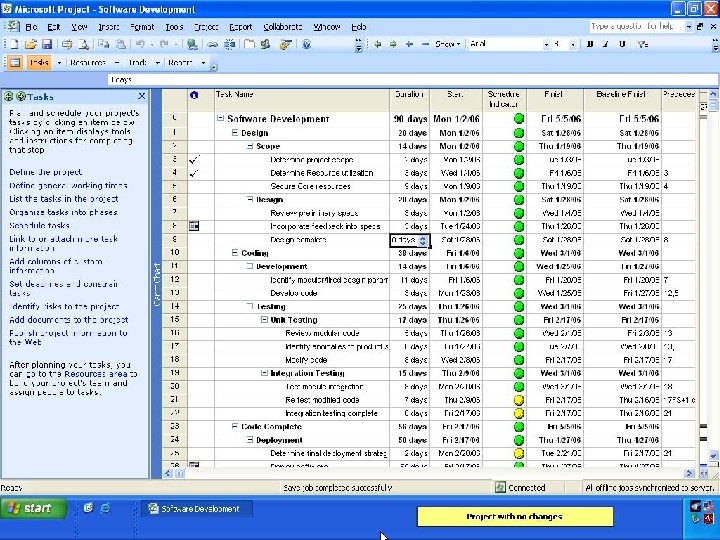Open the Tools menu
The image size is (720, 540).
tap(174, 27)
